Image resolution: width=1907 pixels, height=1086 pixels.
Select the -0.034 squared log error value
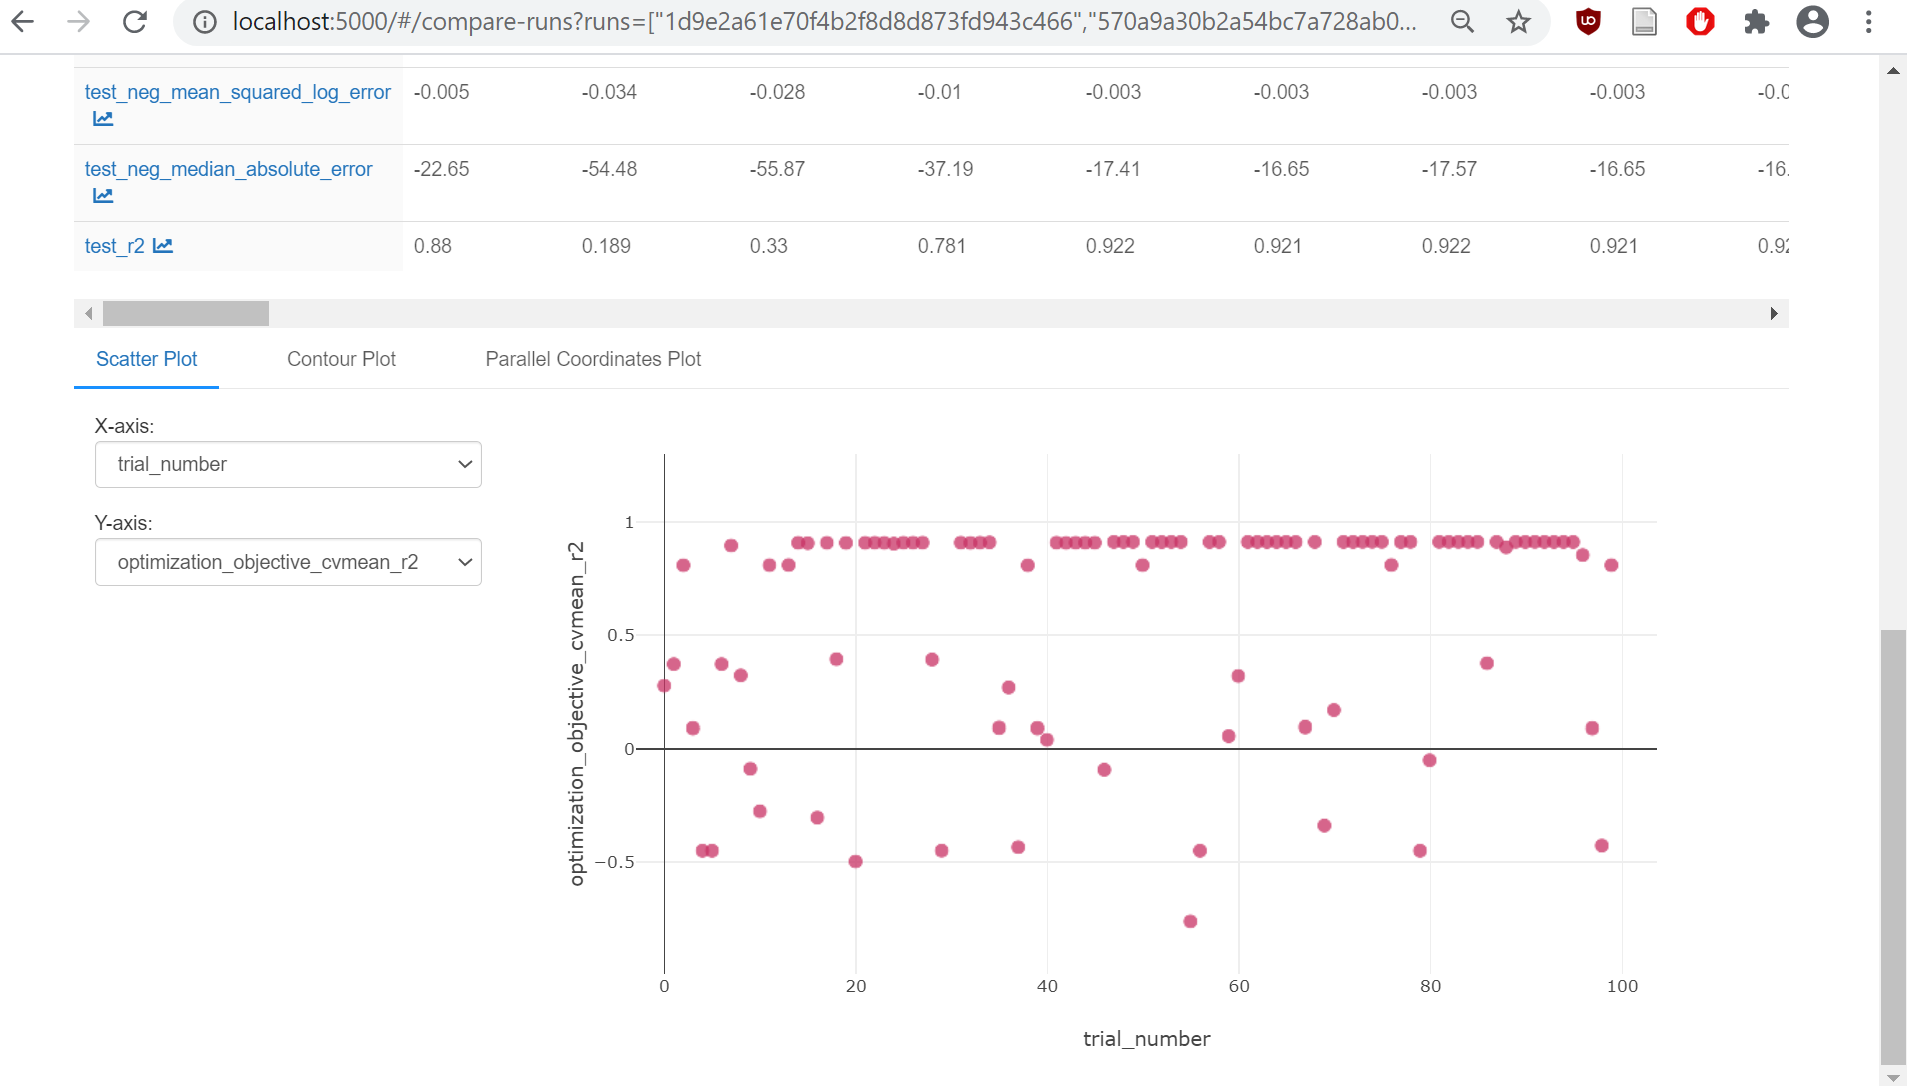pyautogui.click(x=609, y=92)
